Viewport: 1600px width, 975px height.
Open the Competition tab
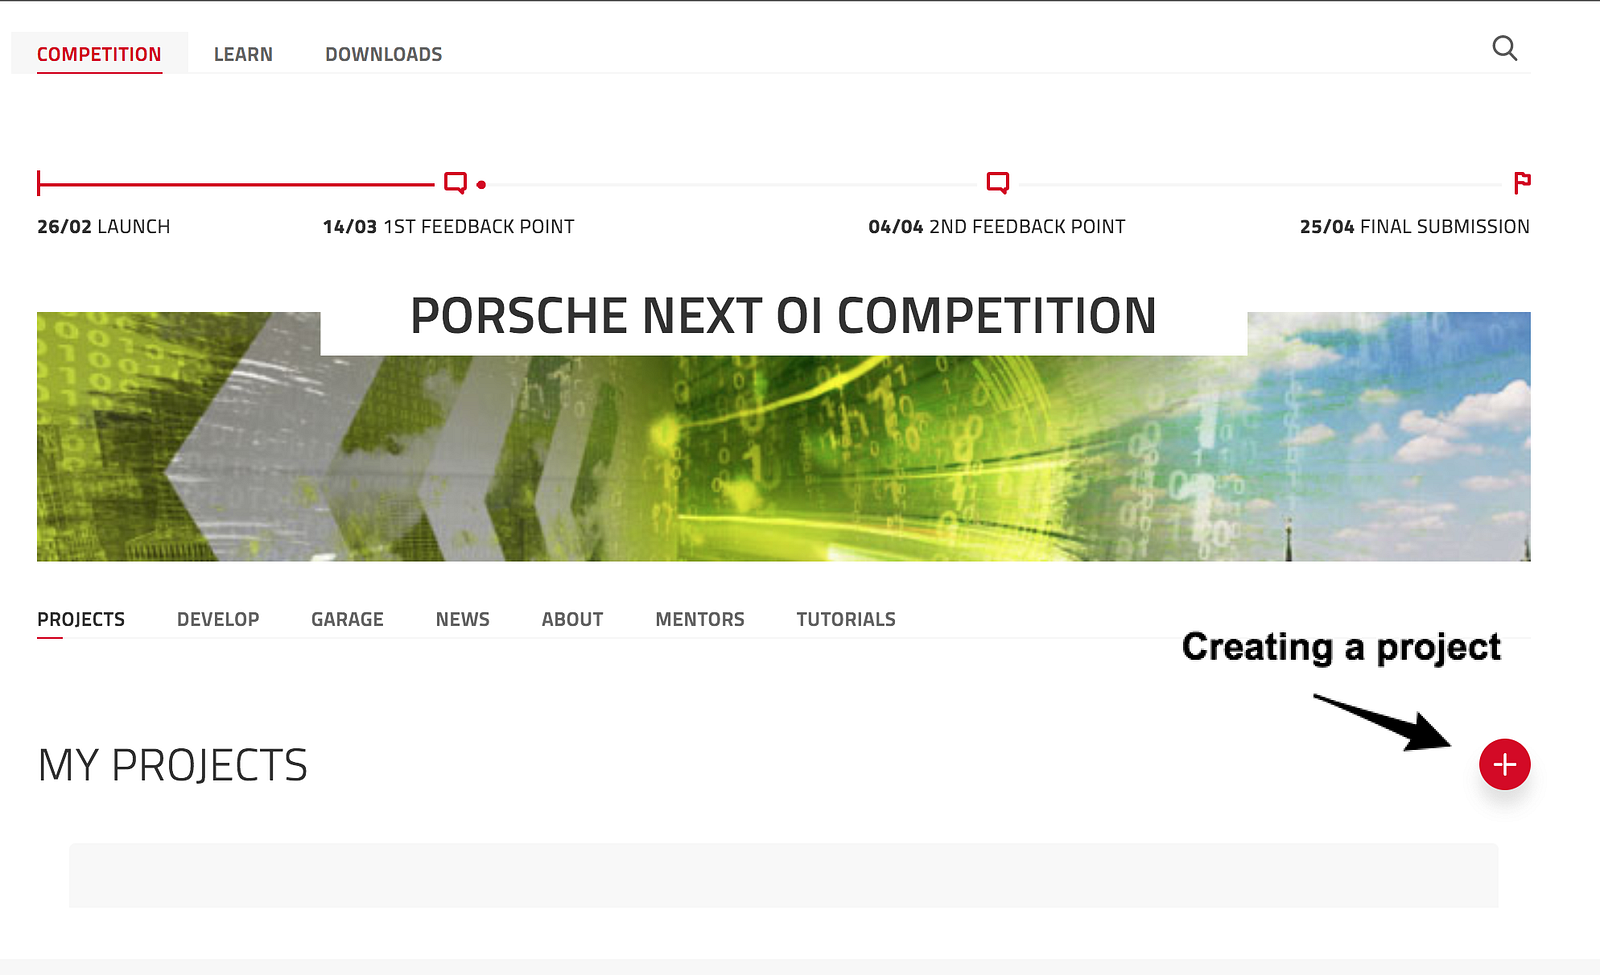99,54
